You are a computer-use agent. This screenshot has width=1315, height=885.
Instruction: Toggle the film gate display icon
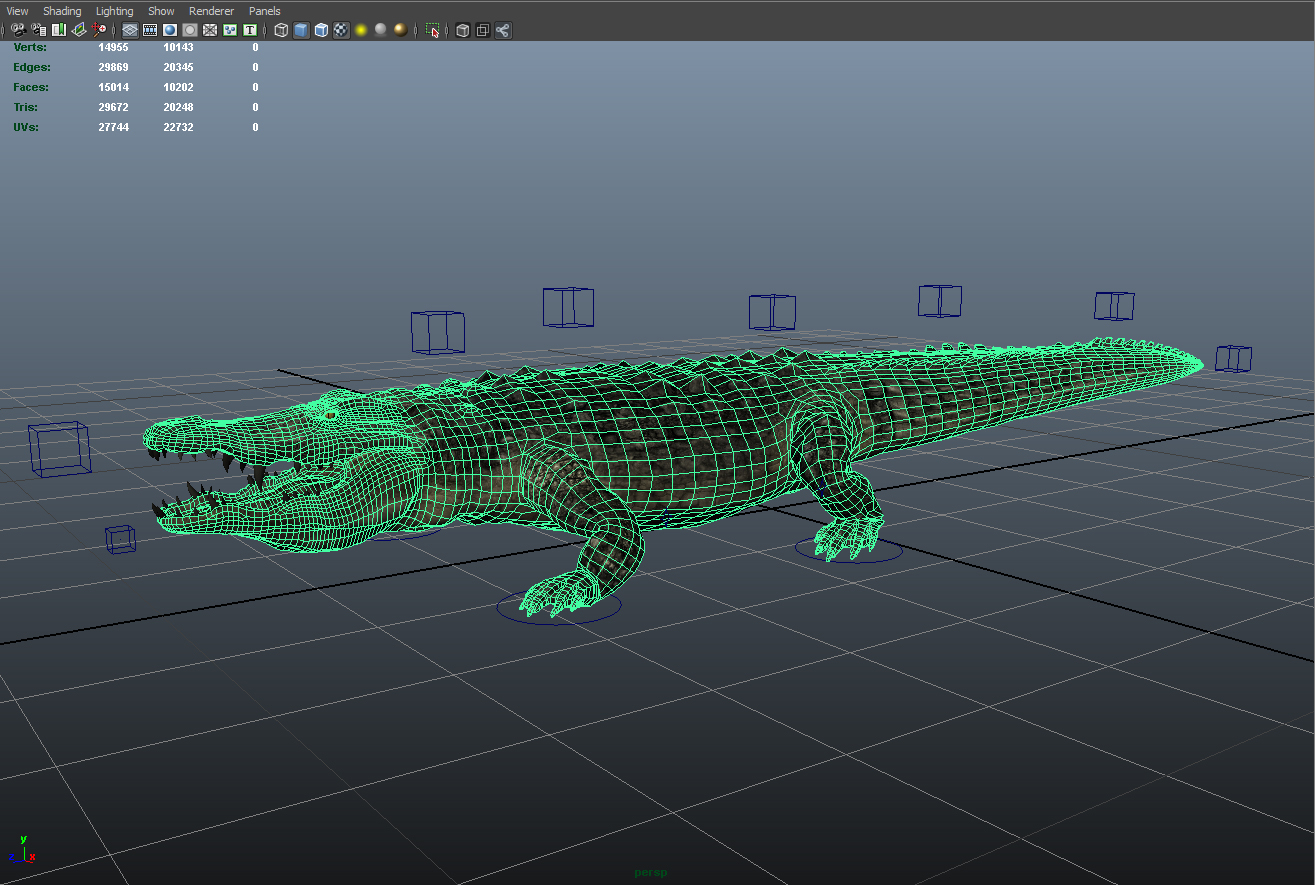point(150,30)
